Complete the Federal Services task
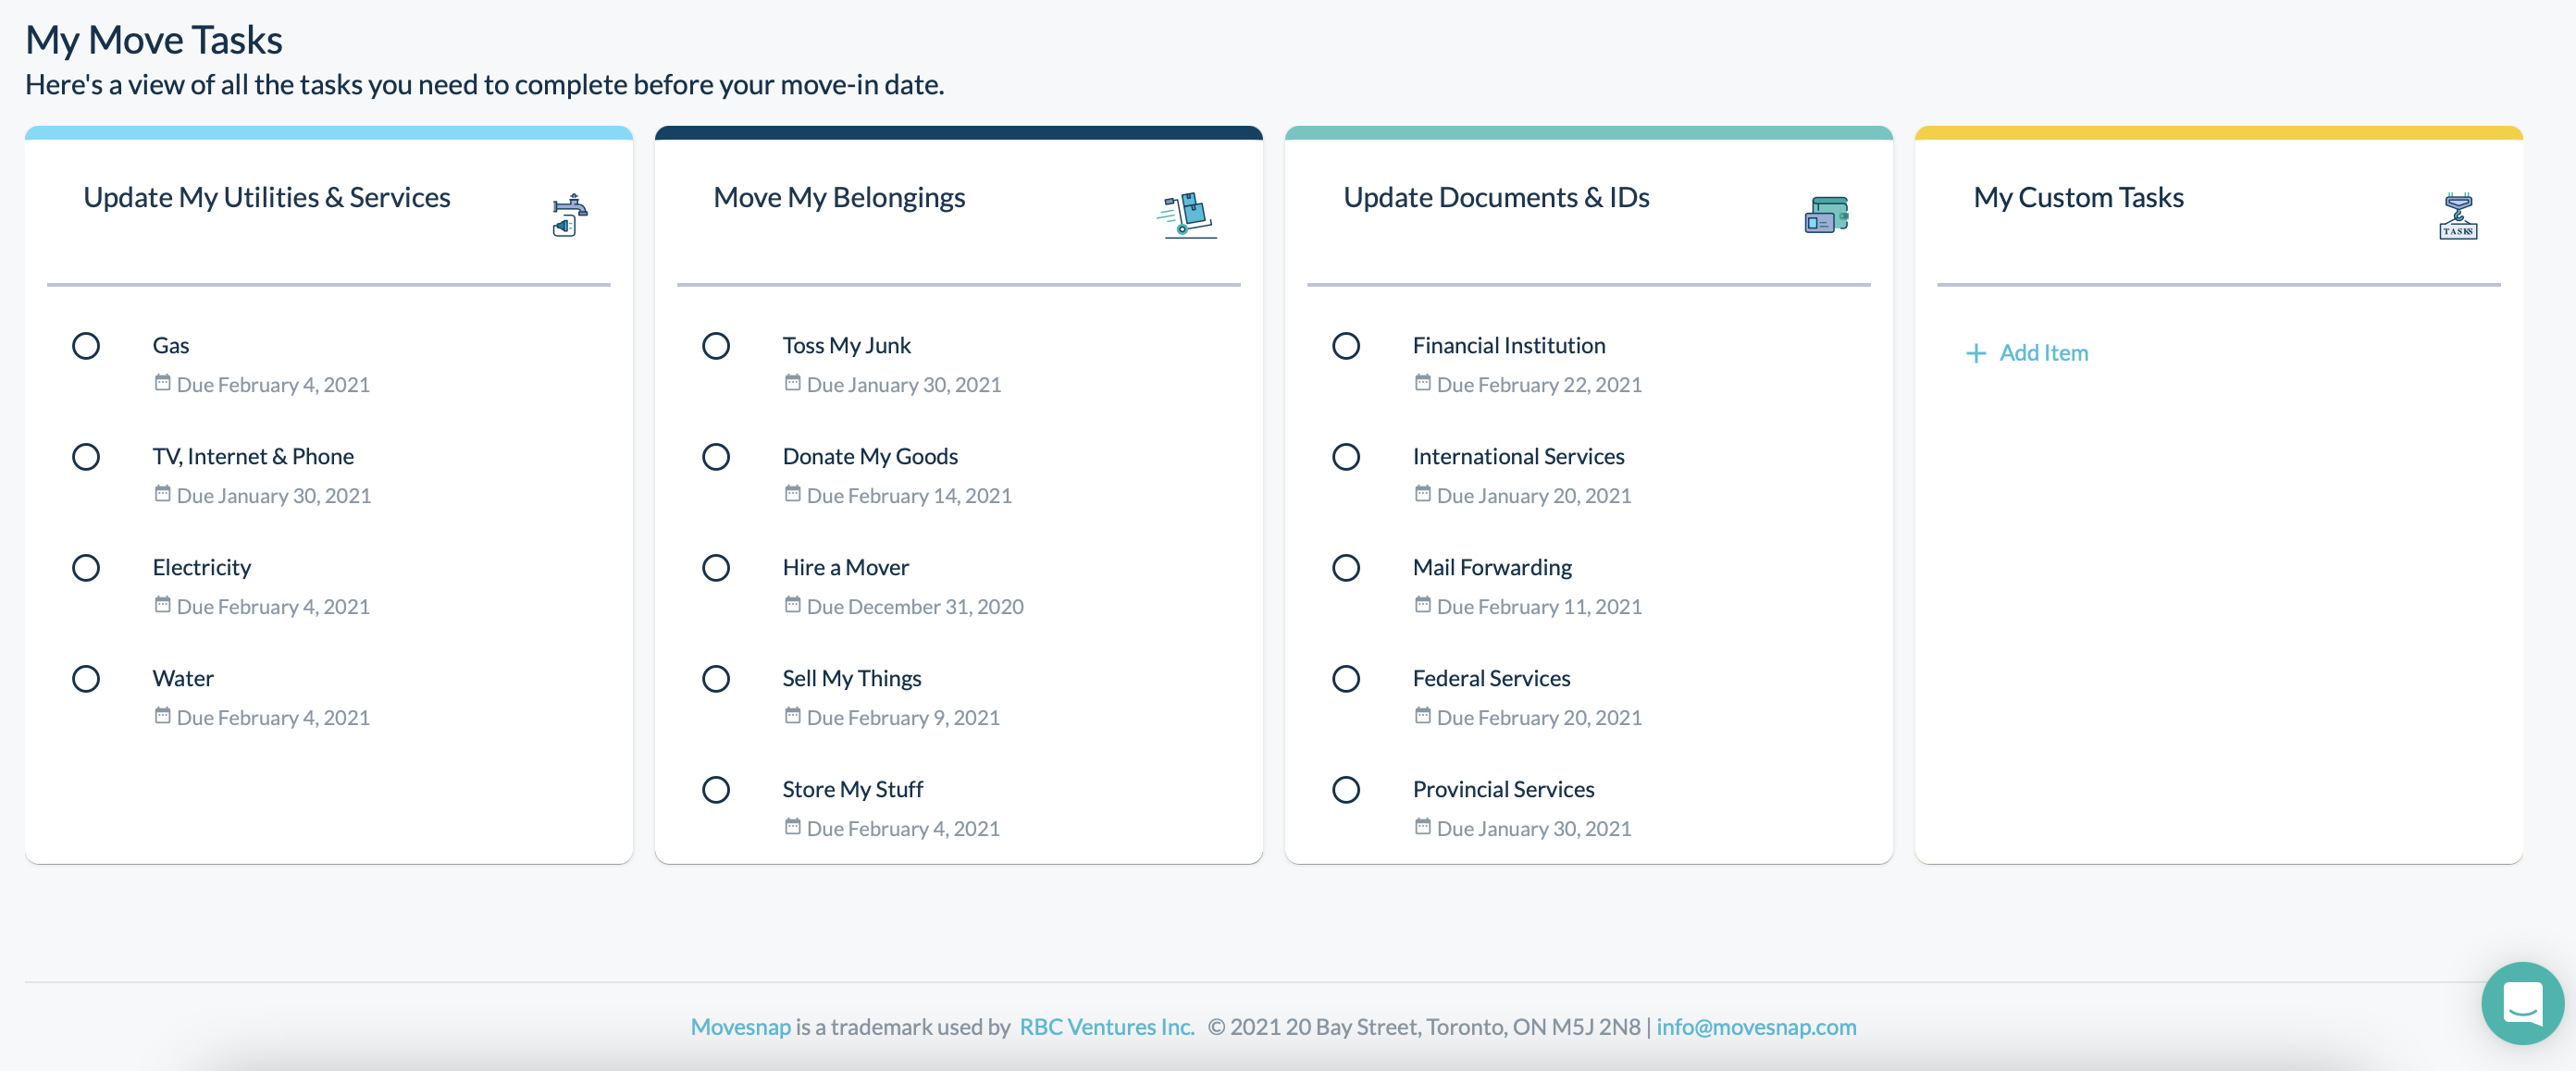Viewport: 2576px width, 1071px height. coord(1346,679)
